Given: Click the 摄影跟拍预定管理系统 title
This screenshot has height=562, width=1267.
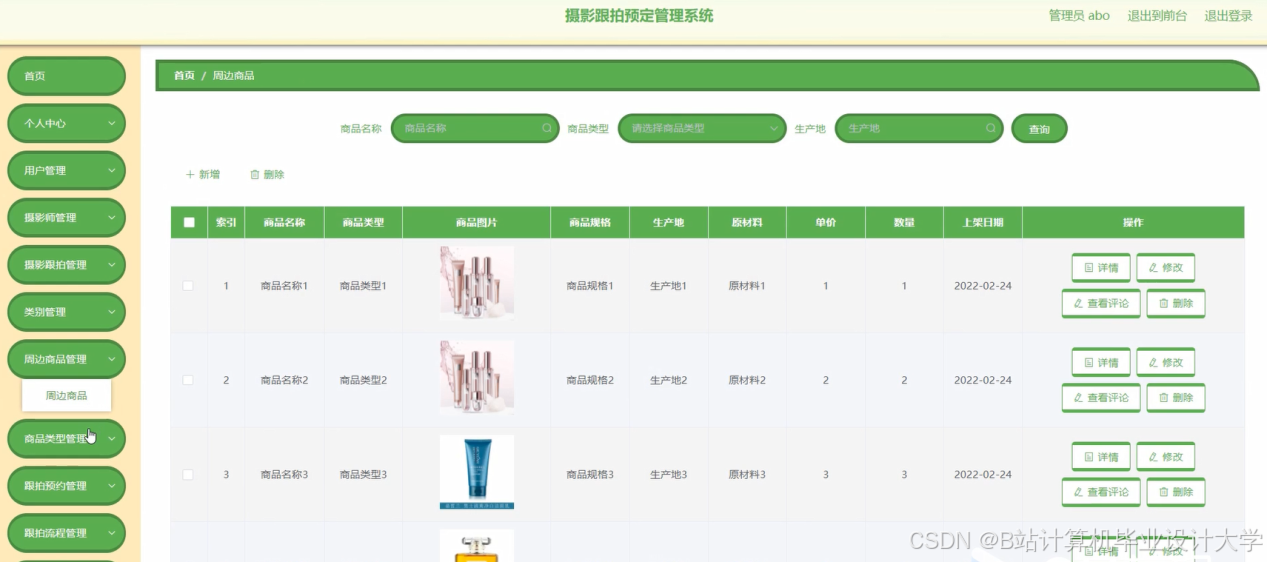Looking at the screenshot, I should tap(639, 16).
